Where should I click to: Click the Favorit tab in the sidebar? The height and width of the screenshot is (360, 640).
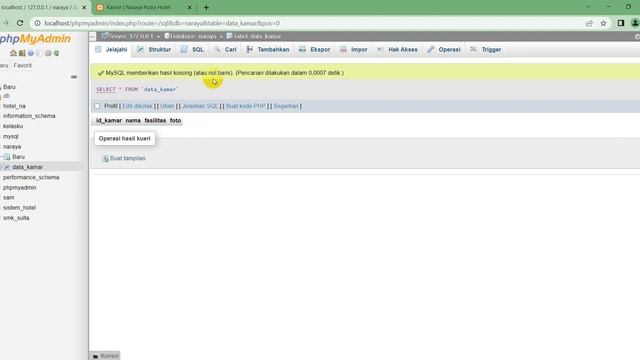[22, 65]
